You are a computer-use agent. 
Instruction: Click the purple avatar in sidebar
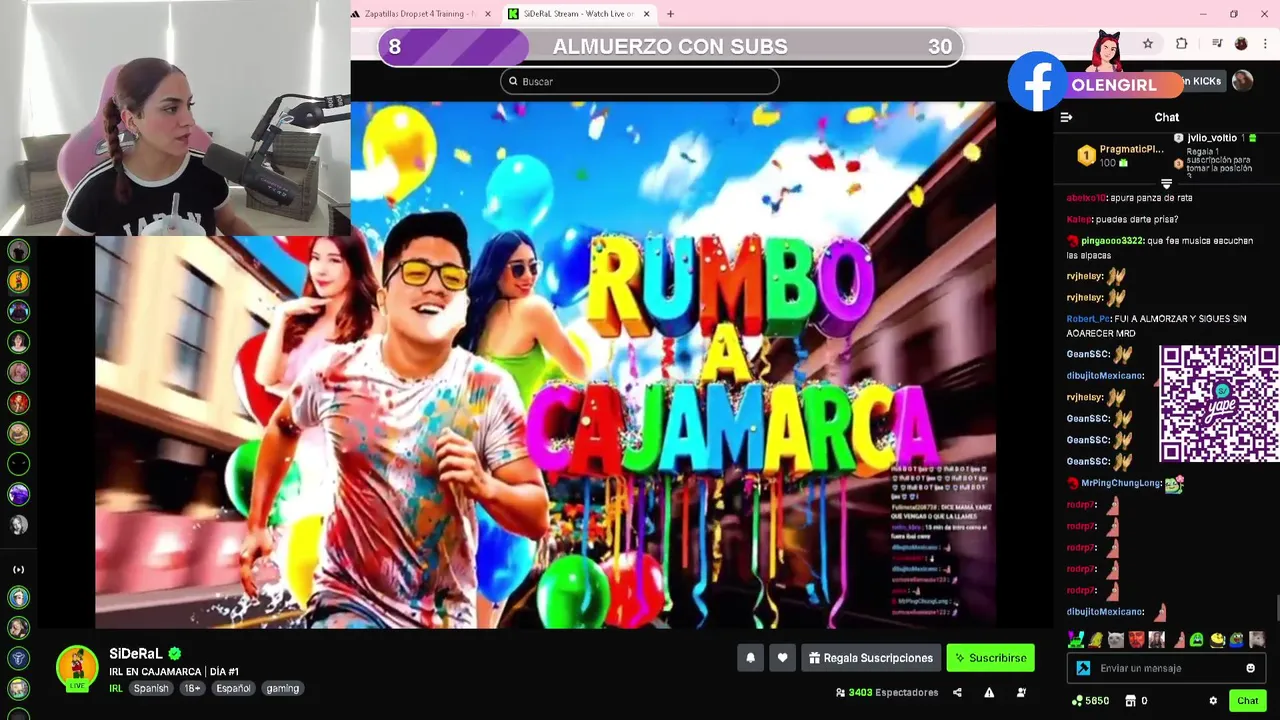click(x=19, y=494)
